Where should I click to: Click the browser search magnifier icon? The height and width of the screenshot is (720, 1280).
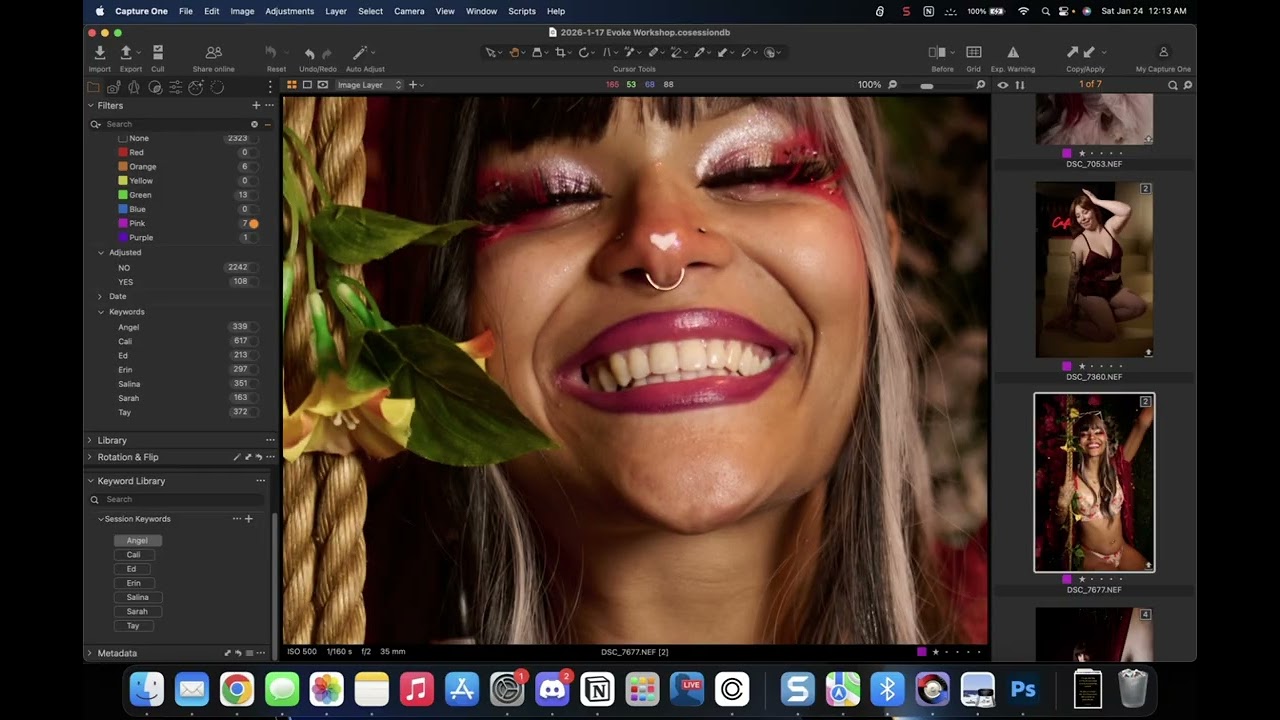(x=1173, y=85)
